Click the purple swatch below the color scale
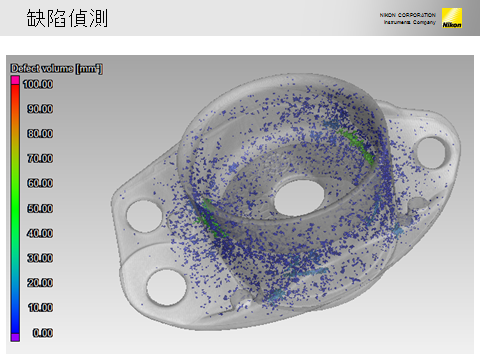The image size is (480, 360). pyautogui.click(x=15, y=337)
